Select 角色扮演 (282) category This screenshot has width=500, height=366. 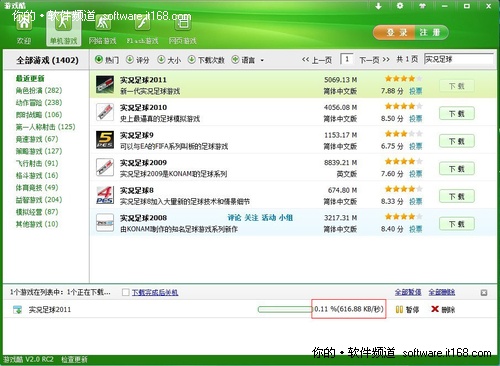(x=39, y=90)
